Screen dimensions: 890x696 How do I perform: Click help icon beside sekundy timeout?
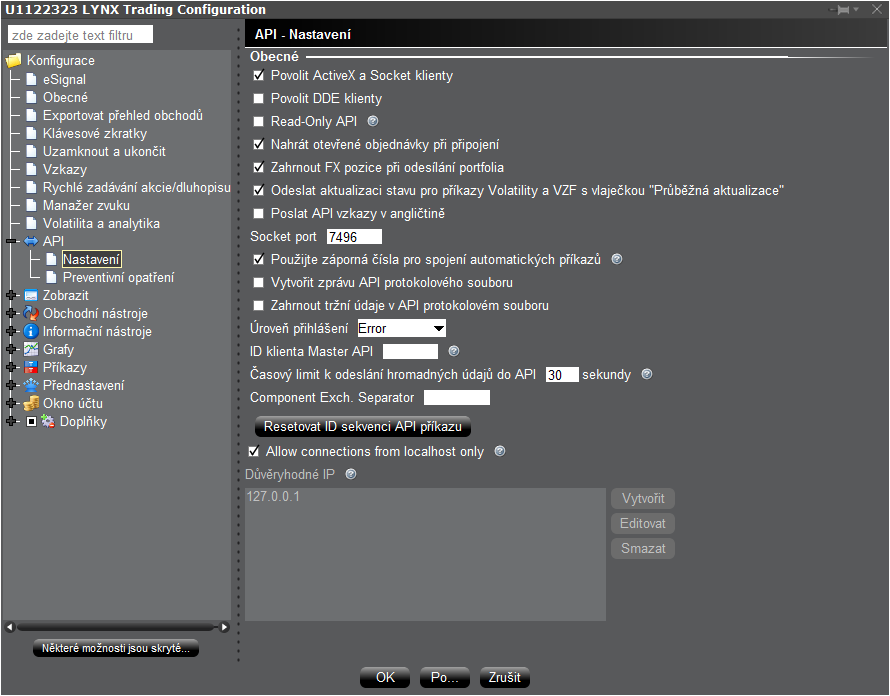(647, 374)
